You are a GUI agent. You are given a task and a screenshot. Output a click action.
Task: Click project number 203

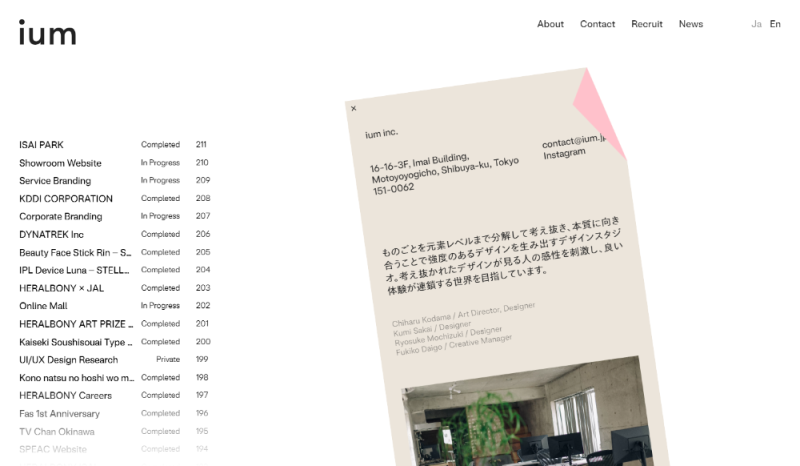point(203,288)
